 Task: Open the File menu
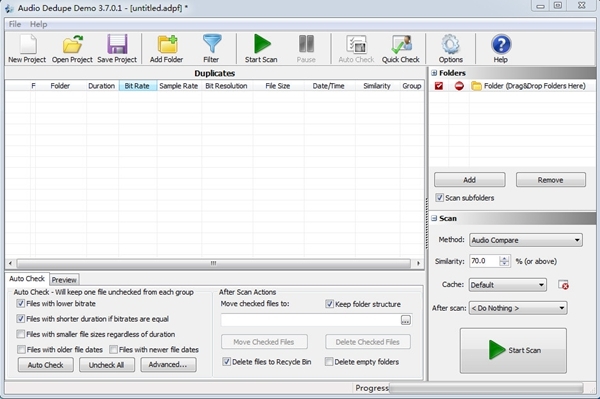(x=15, y=24)
